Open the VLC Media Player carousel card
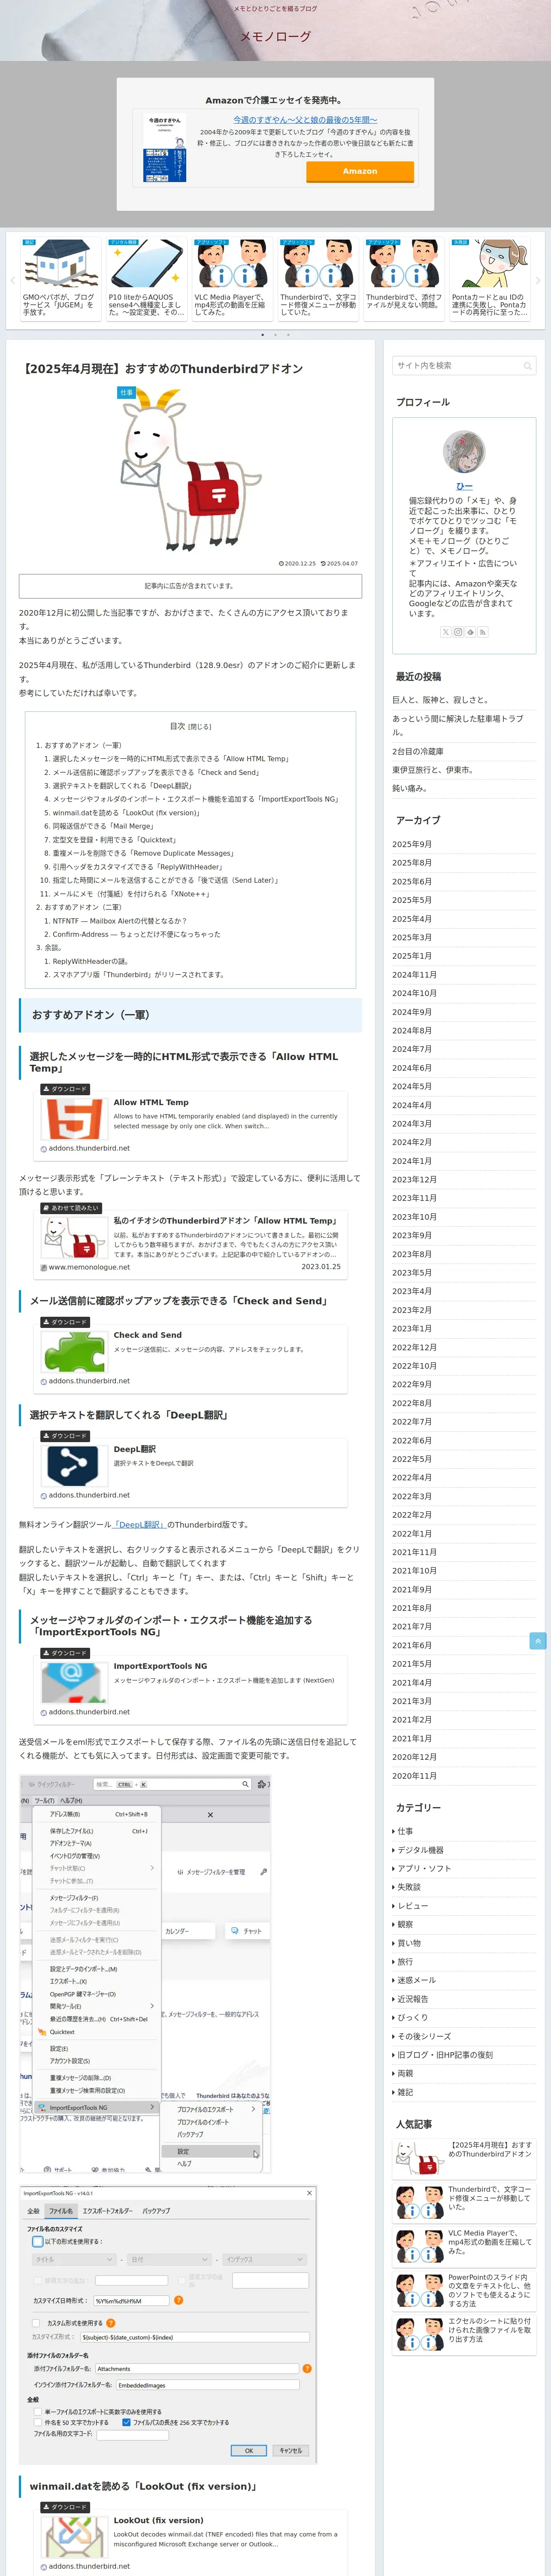The image size is (551, 2576). [232, 278]
